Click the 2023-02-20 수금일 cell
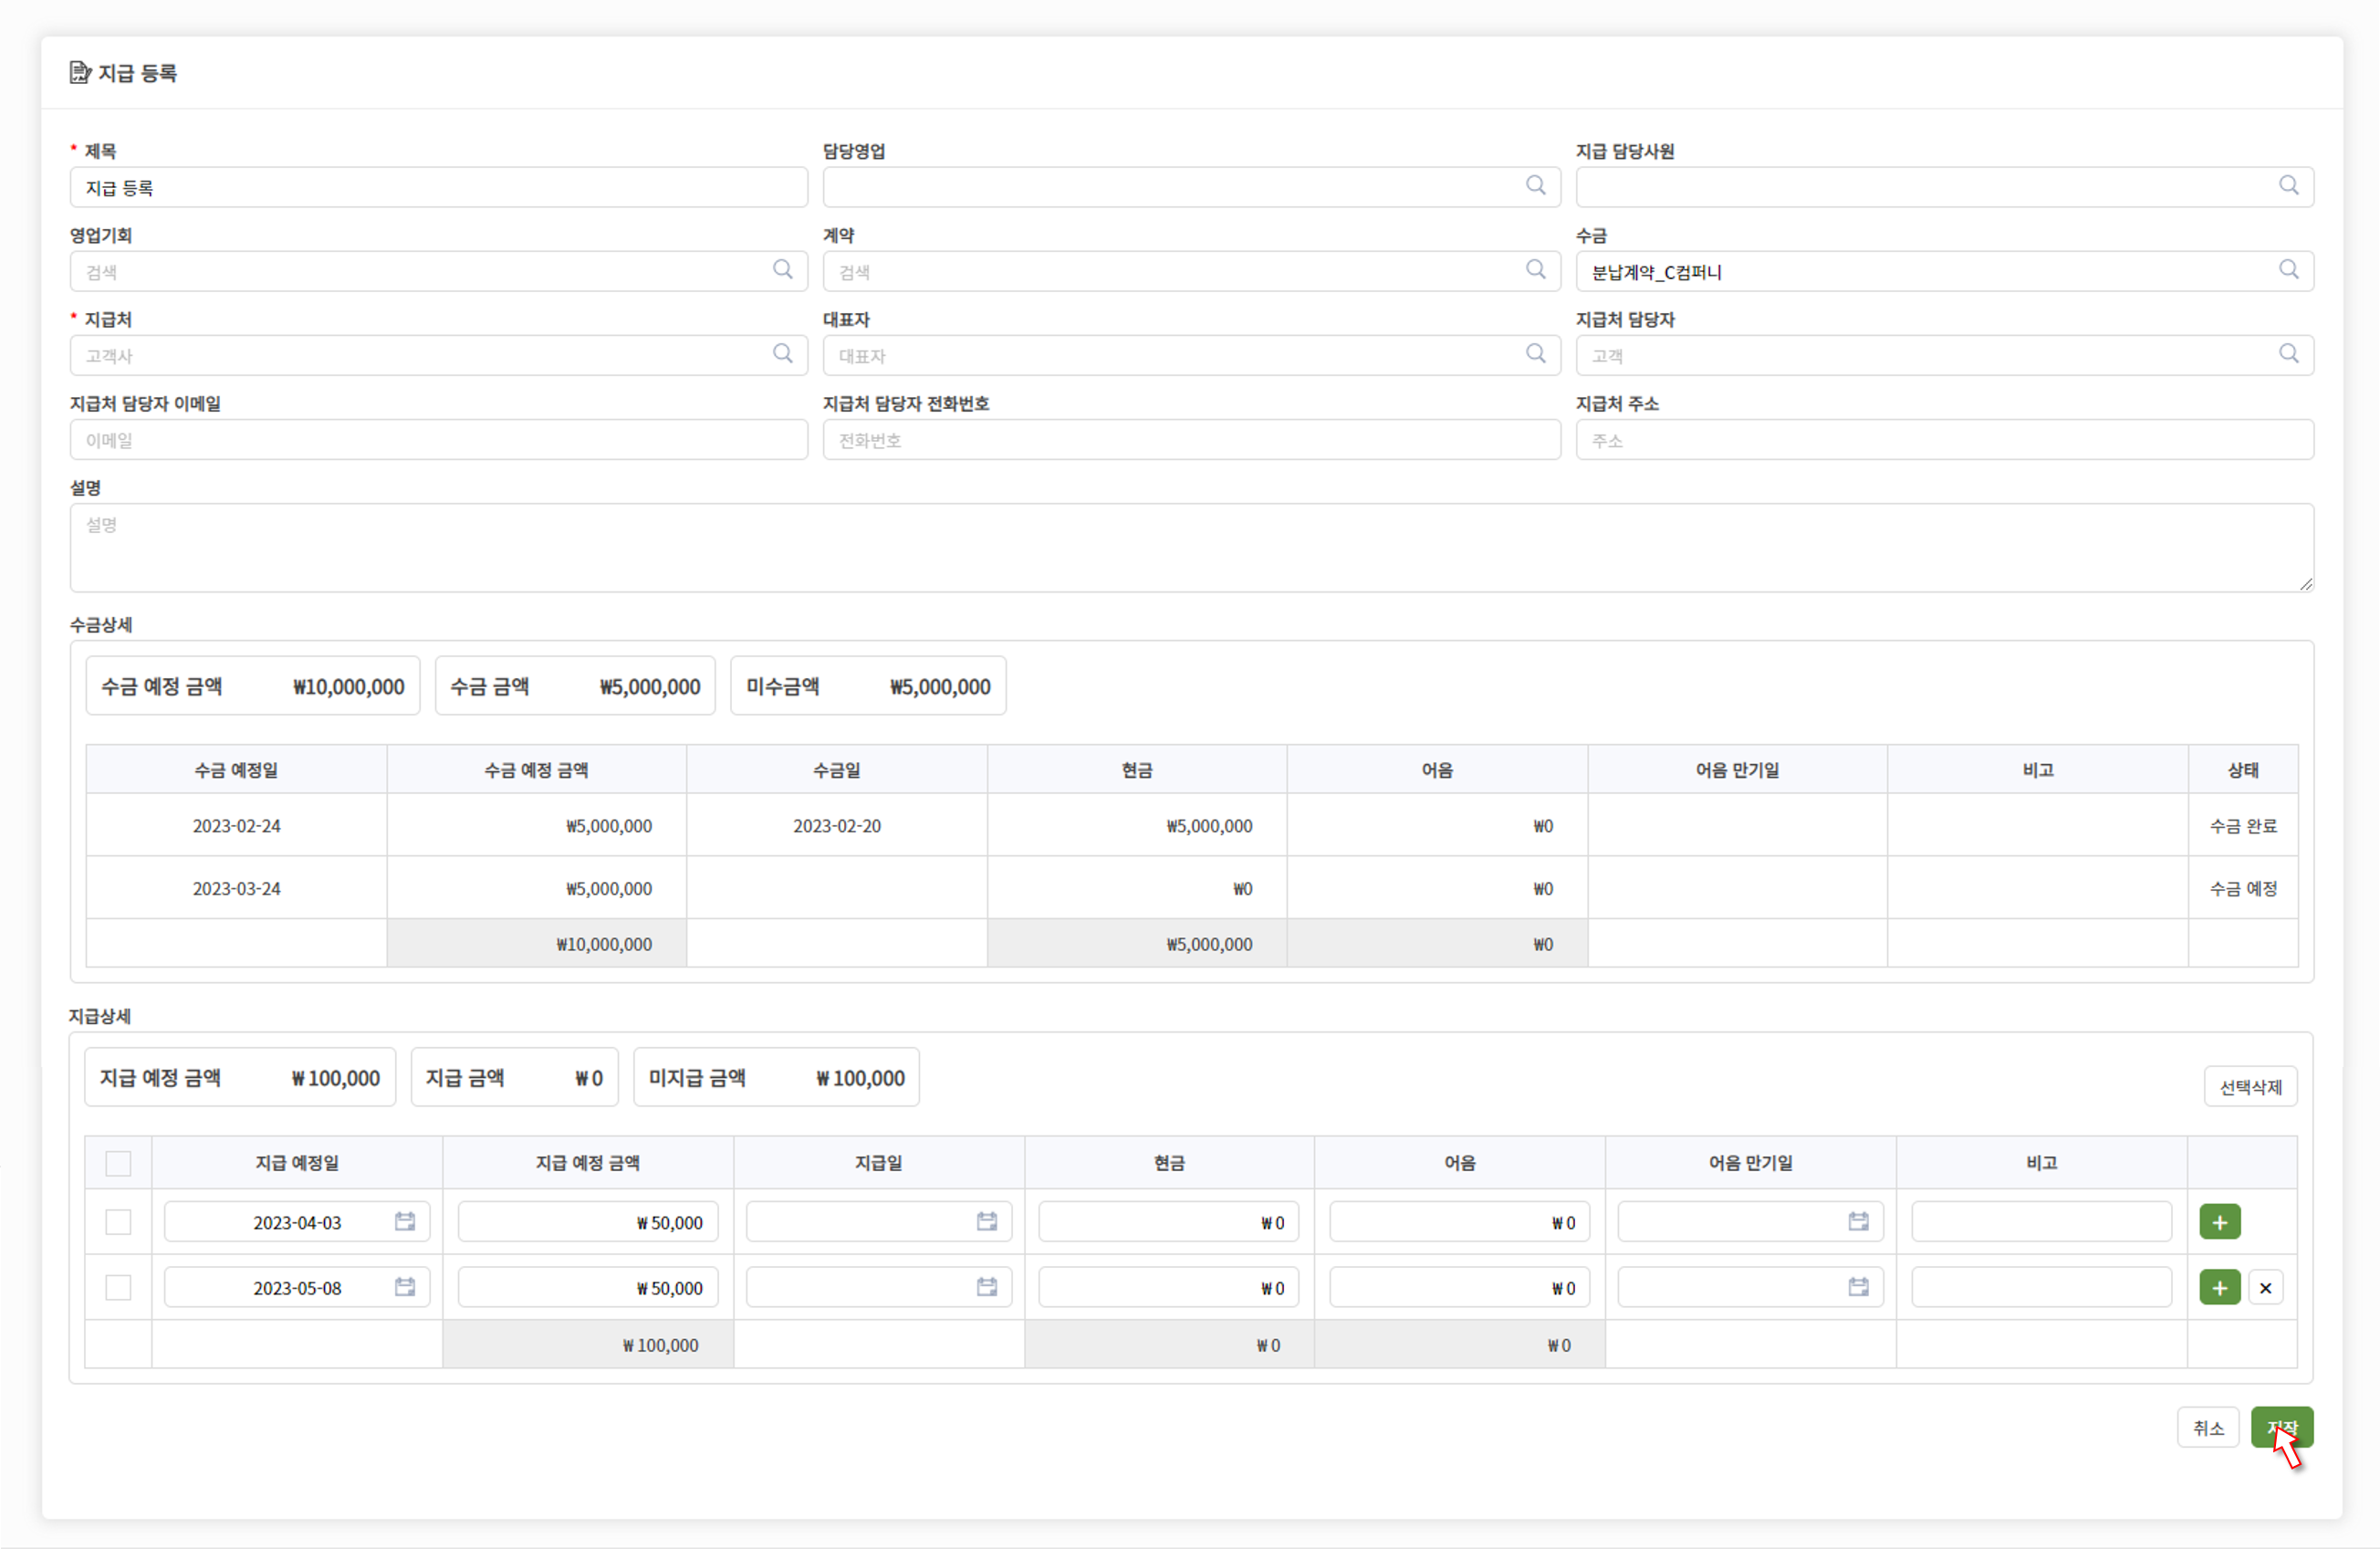 (x=837, y=826)
